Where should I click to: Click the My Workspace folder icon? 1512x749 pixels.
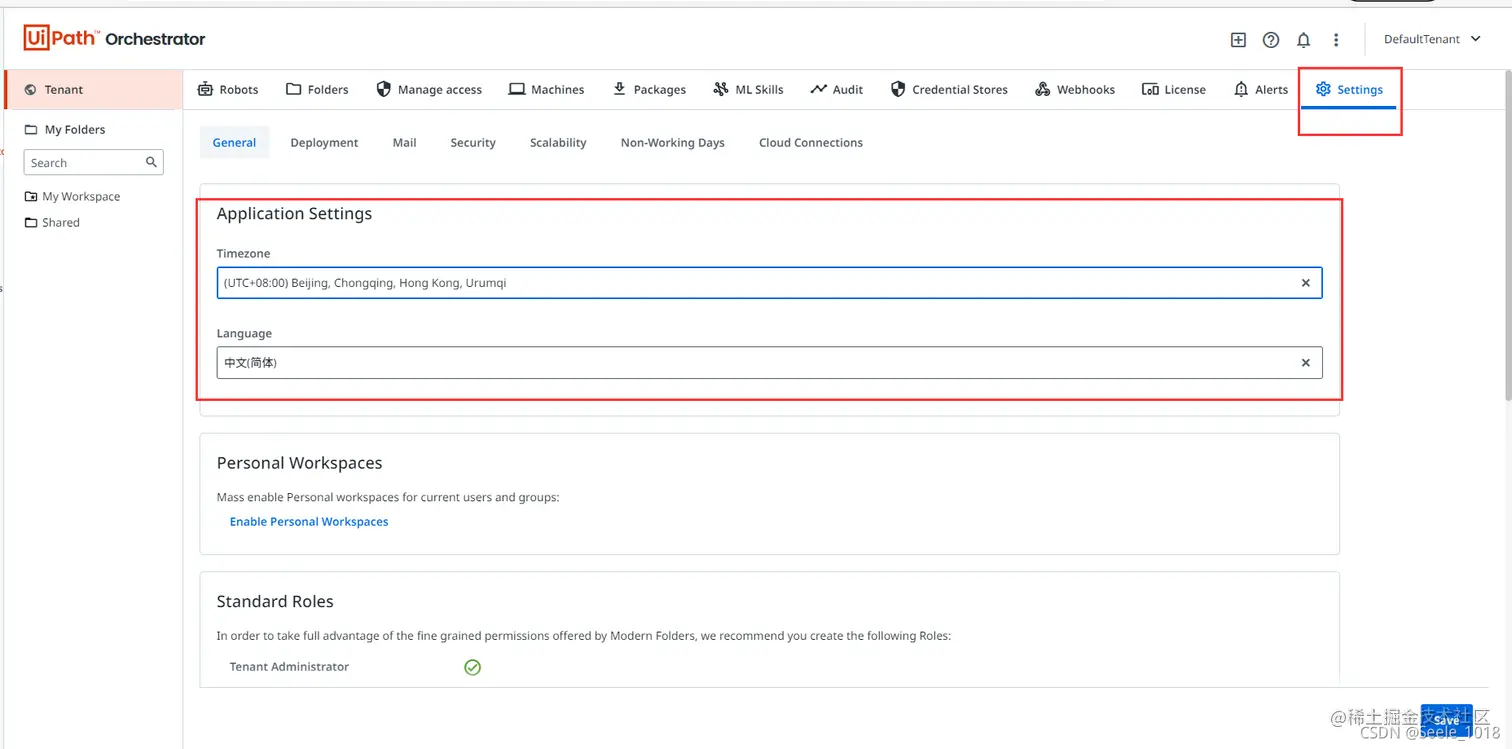coord(31,196)
